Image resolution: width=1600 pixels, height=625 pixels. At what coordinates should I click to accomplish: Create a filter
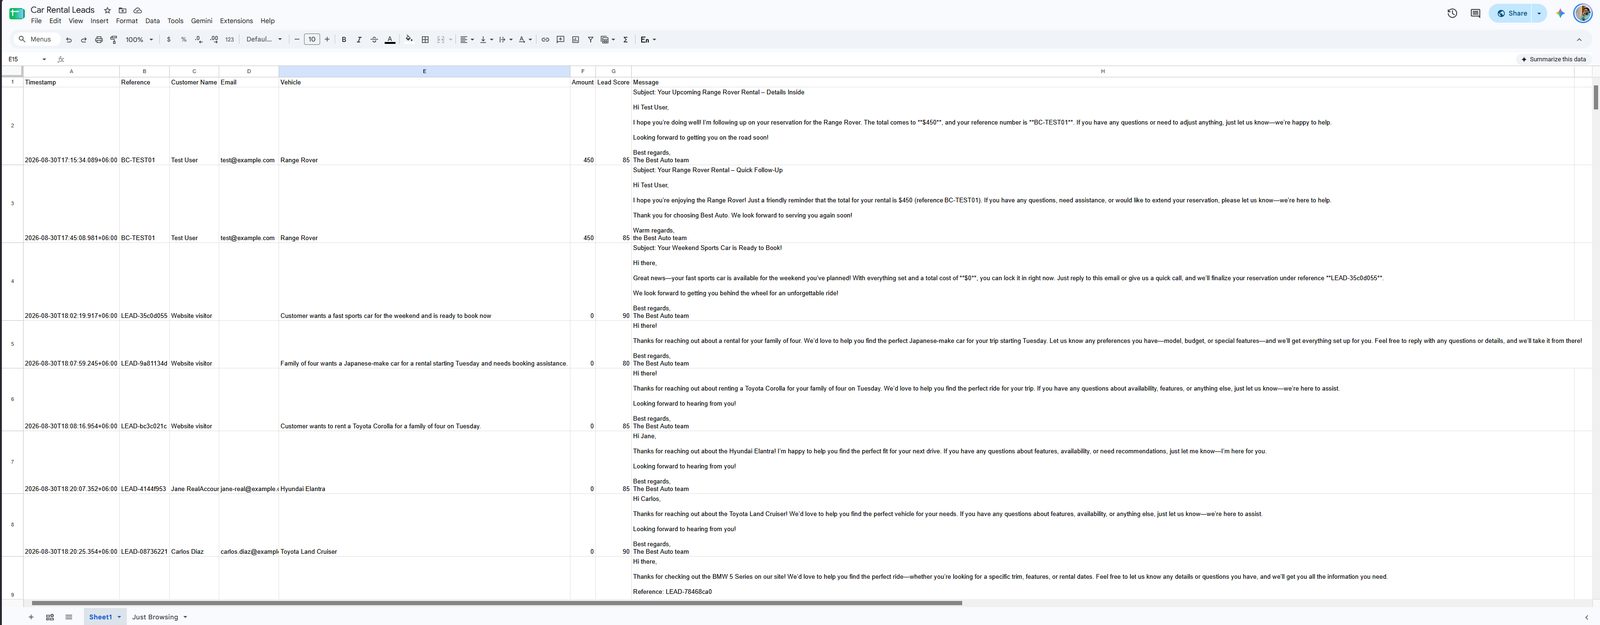coord(590,40)
